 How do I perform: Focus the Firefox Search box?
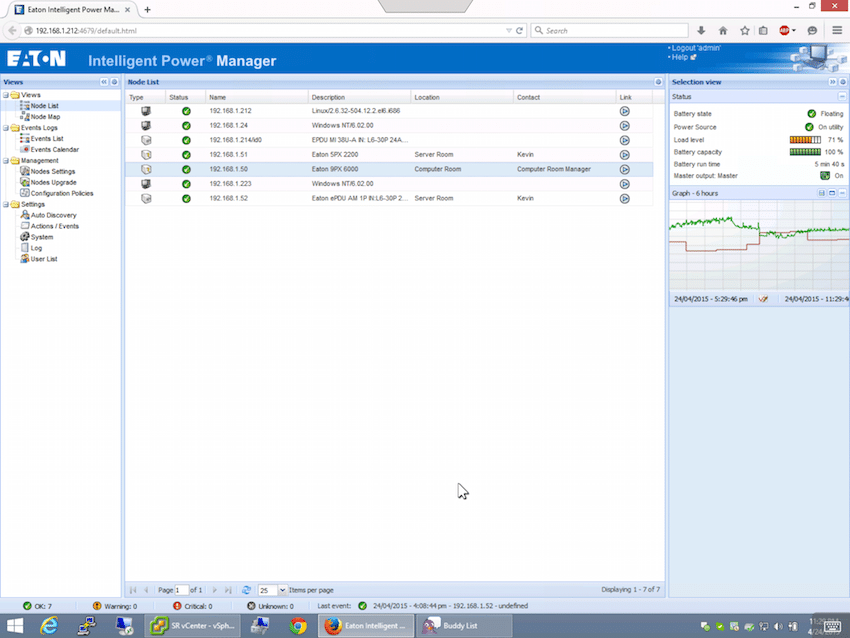point(610,31)
